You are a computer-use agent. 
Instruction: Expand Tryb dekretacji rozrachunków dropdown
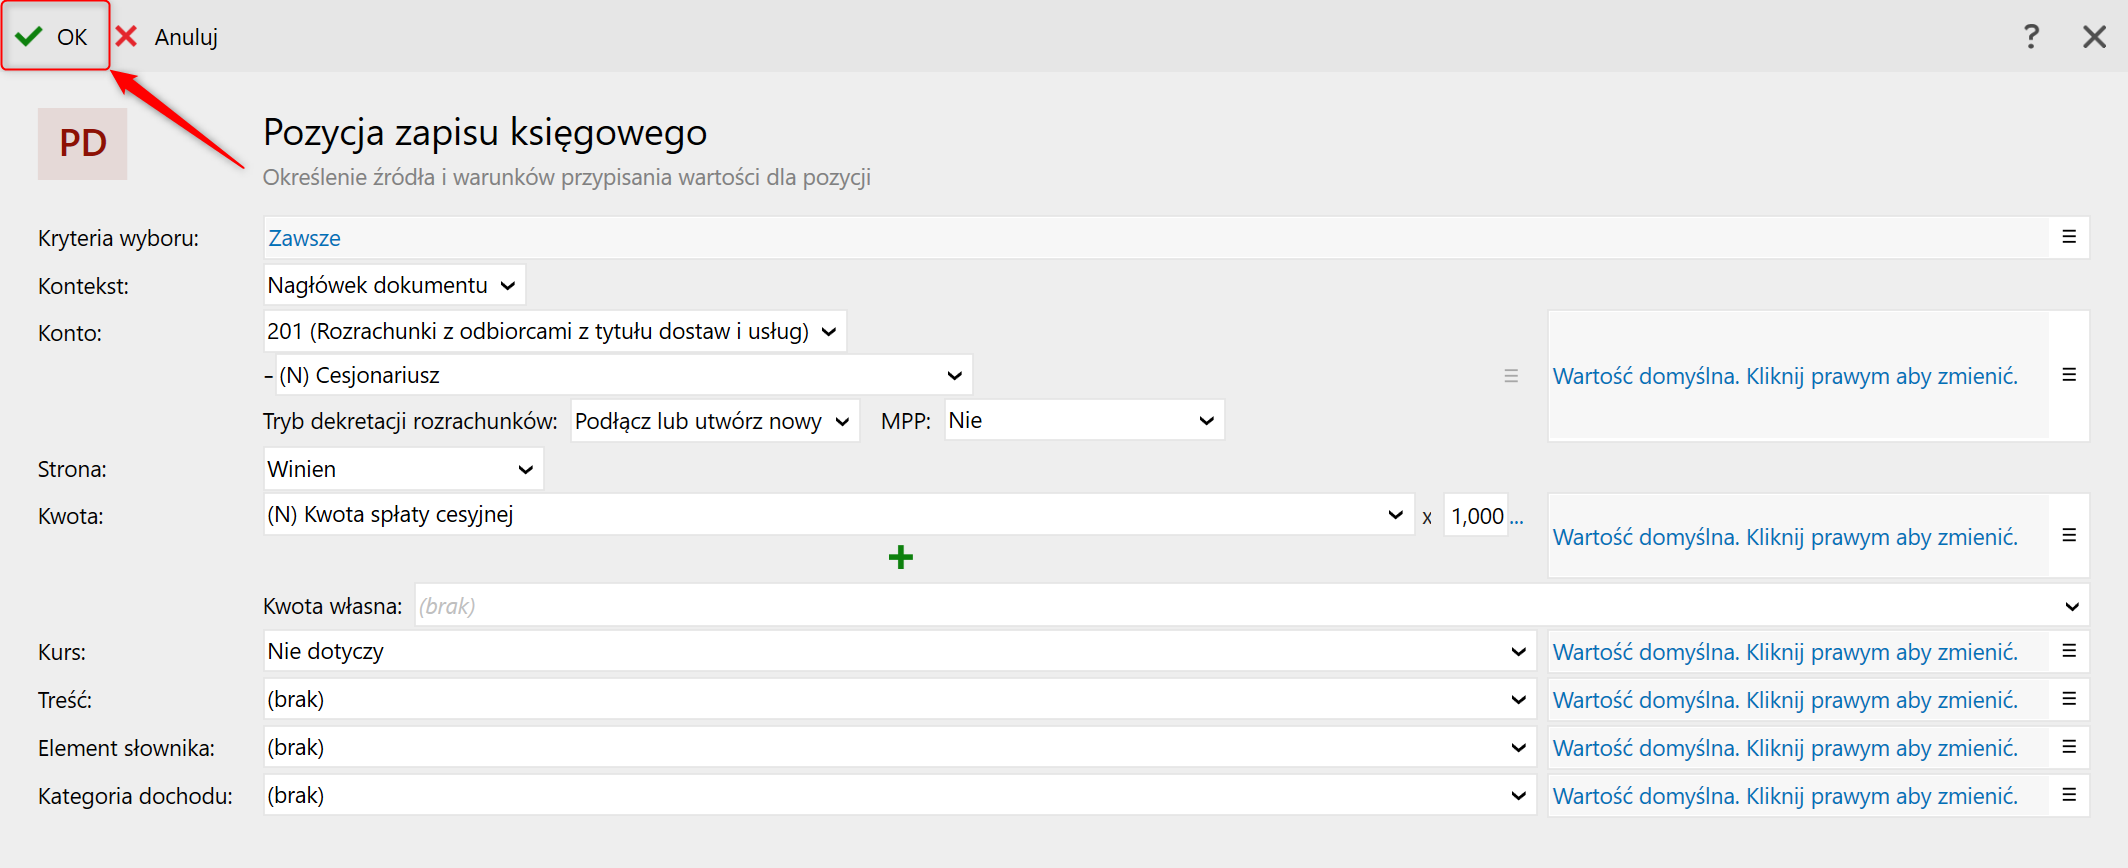[714, 421]
